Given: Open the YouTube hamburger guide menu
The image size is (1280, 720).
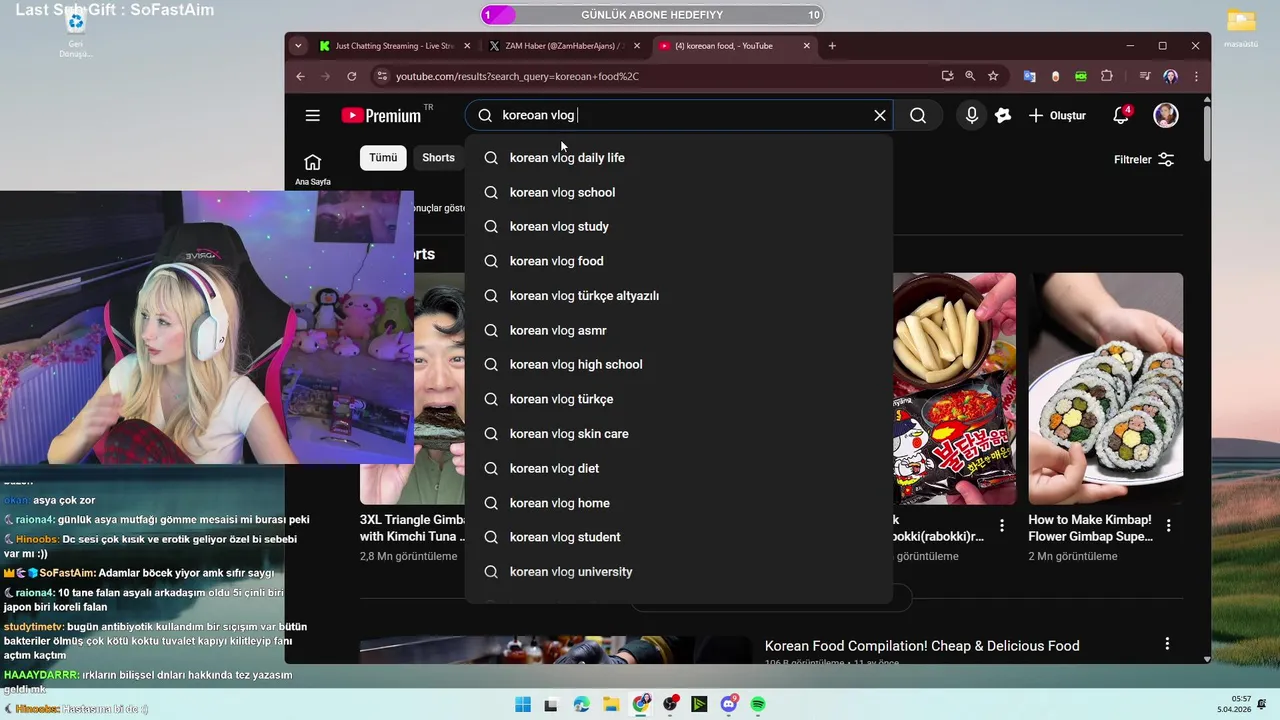Looking at the screenshot, I should coord(312,115).
